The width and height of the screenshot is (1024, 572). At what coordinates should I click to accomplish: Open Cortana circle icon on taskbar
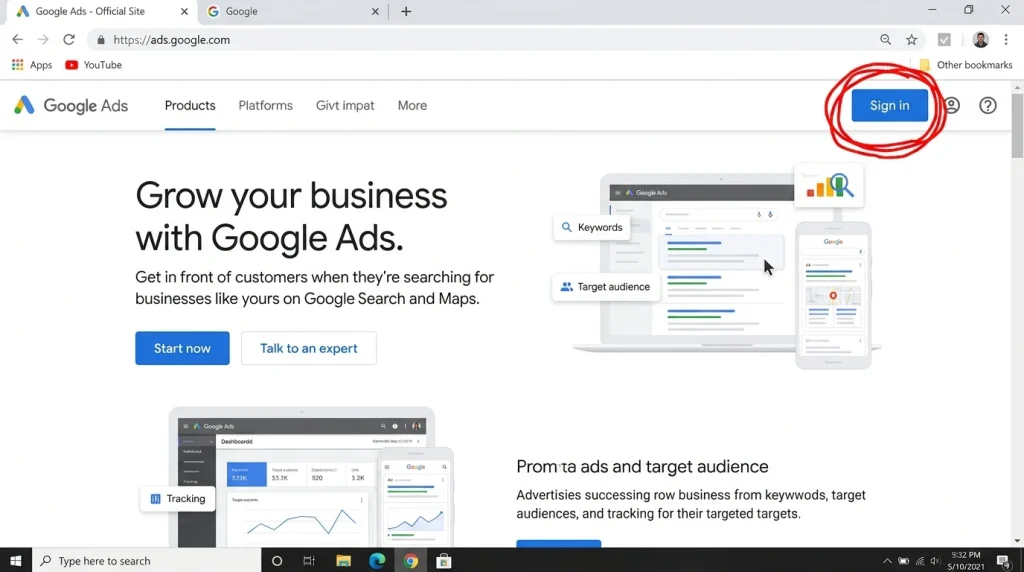pyautogui.click(x=277, y=560)
